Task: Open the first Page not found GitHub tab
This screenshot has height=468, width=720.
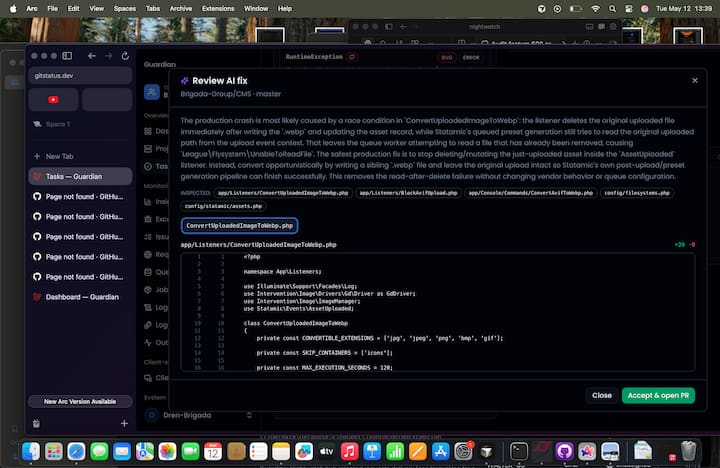Action: click(x=80, y=197)
